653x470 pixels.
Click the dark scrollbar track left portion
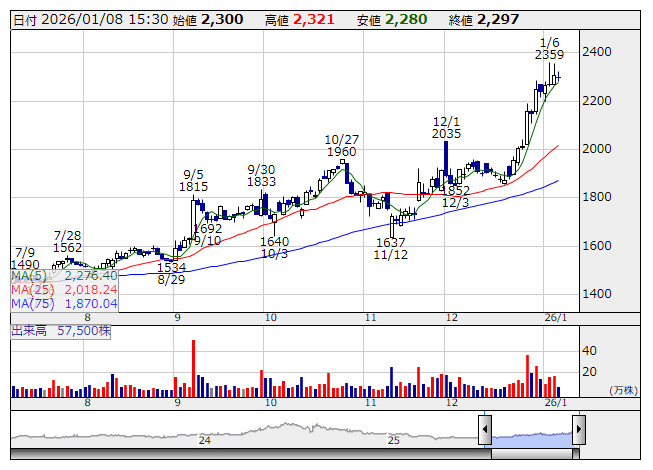[x=251, y=454]
